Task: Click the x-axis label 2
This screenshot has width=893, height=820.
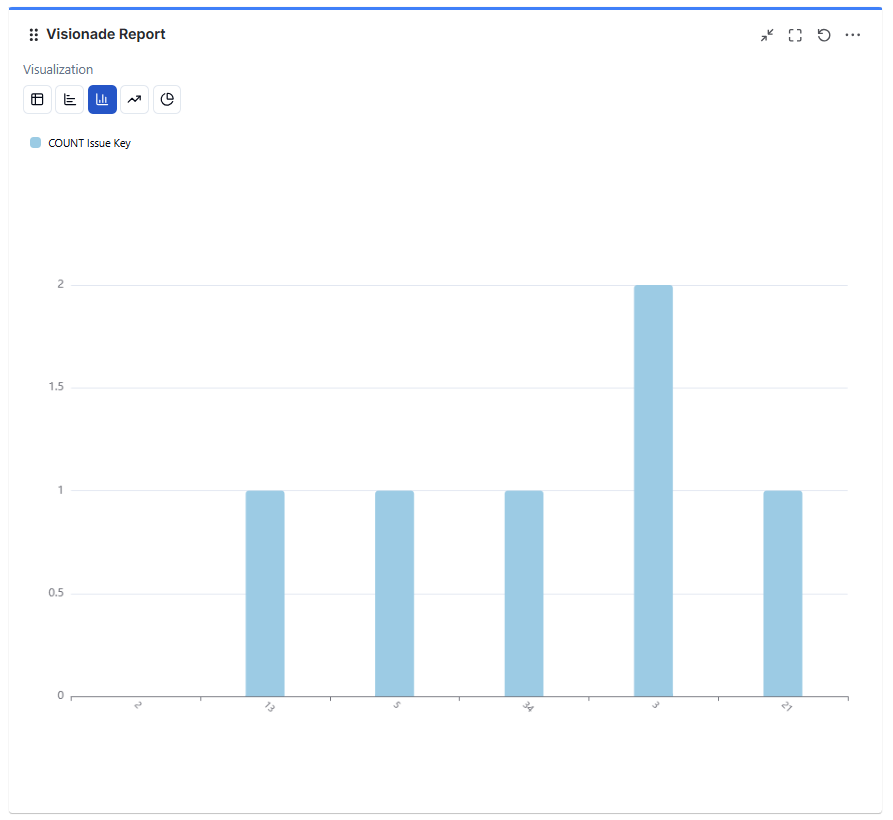Action: click(138, 706)
